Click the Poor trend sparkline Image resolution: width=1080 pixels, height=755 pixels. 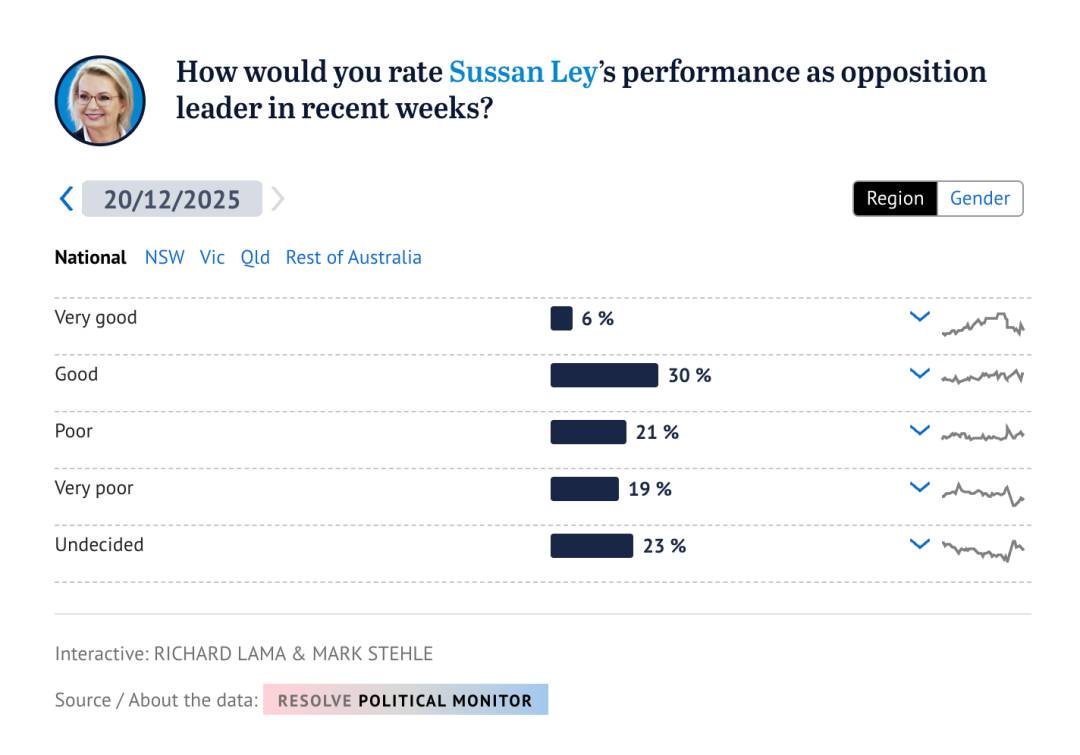pos(982,434)
